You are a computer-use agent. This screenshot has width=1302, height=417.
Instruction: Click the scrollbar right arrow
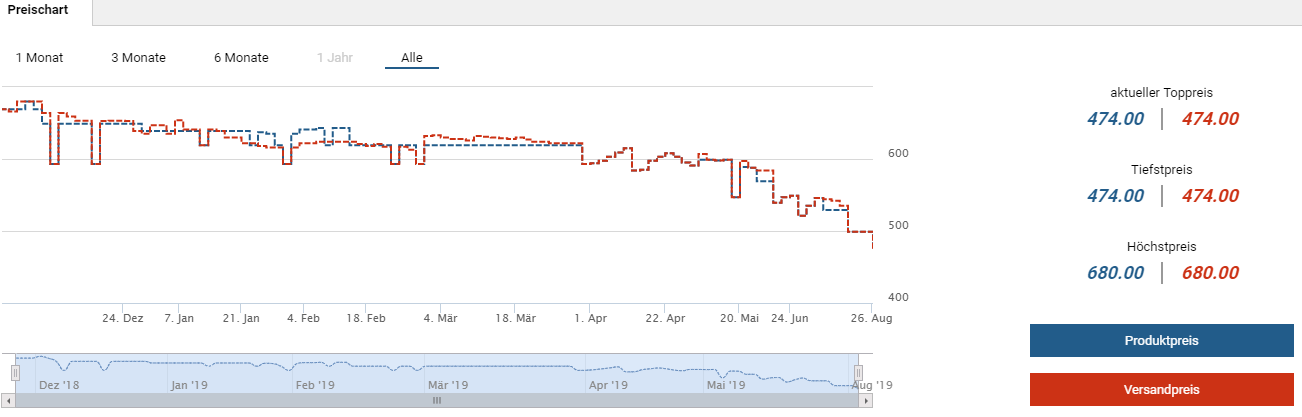[x=866, y=400]
